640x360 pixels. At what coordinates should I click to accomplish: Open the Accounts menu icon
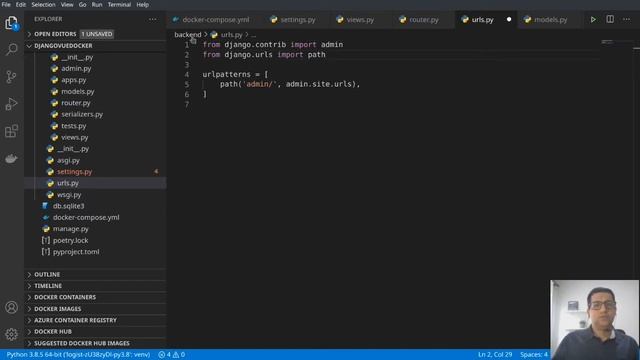point(11,307)
